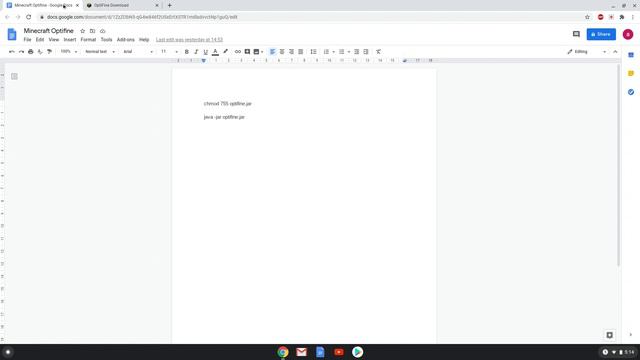Insert a link using link icon
The width and height of the screenshot is (640, 360).
click(238, 52)
